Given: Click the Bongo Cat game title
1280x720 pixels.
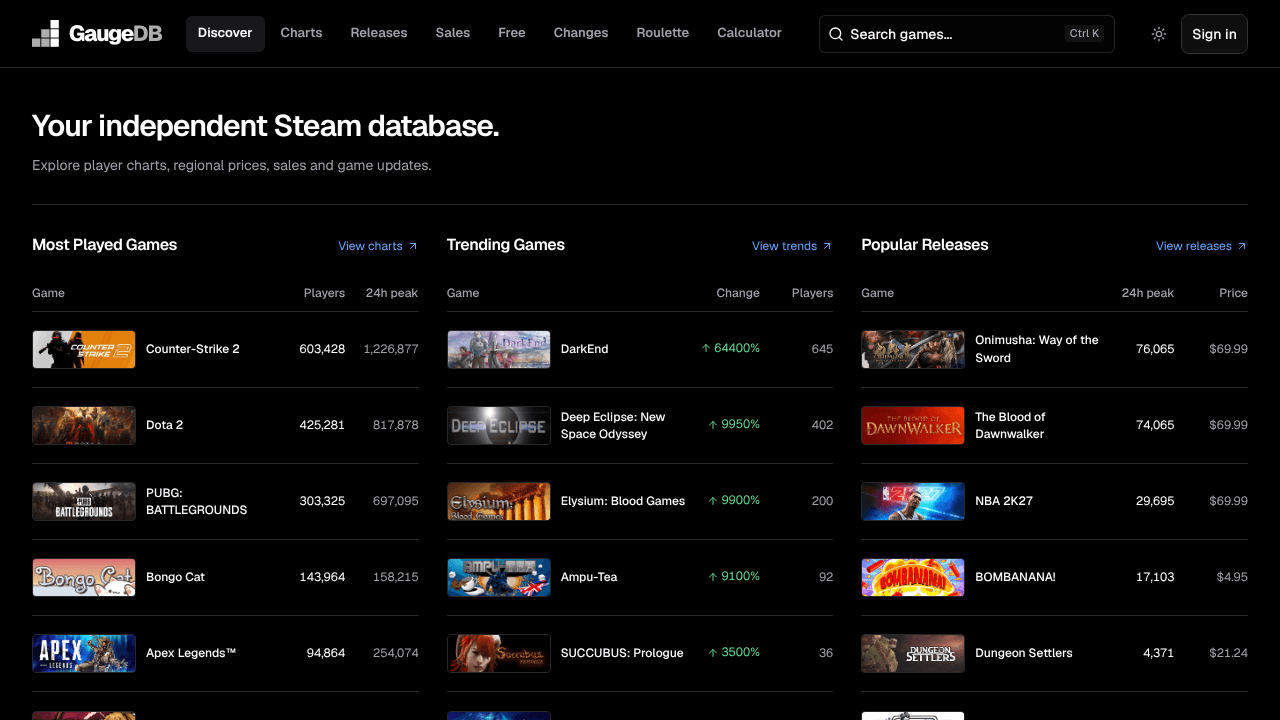Looking at the screenshot, I should 175,577.
